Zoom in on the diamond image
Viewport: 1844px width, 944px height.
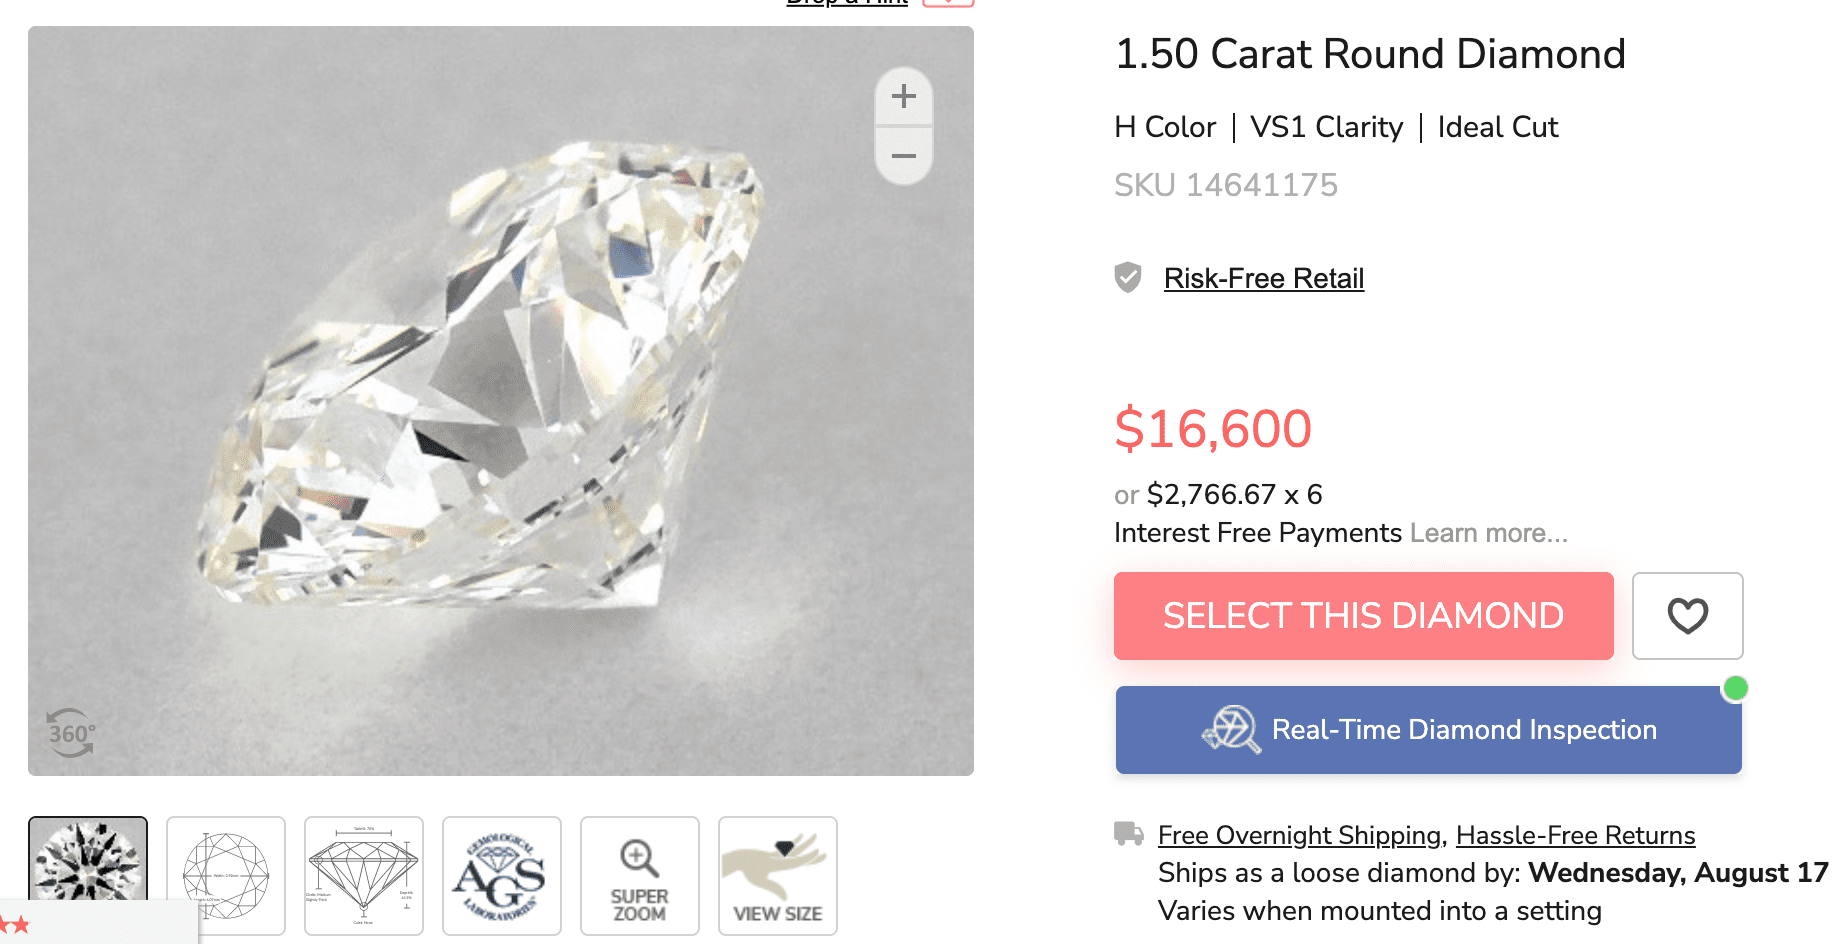(903, 96)
